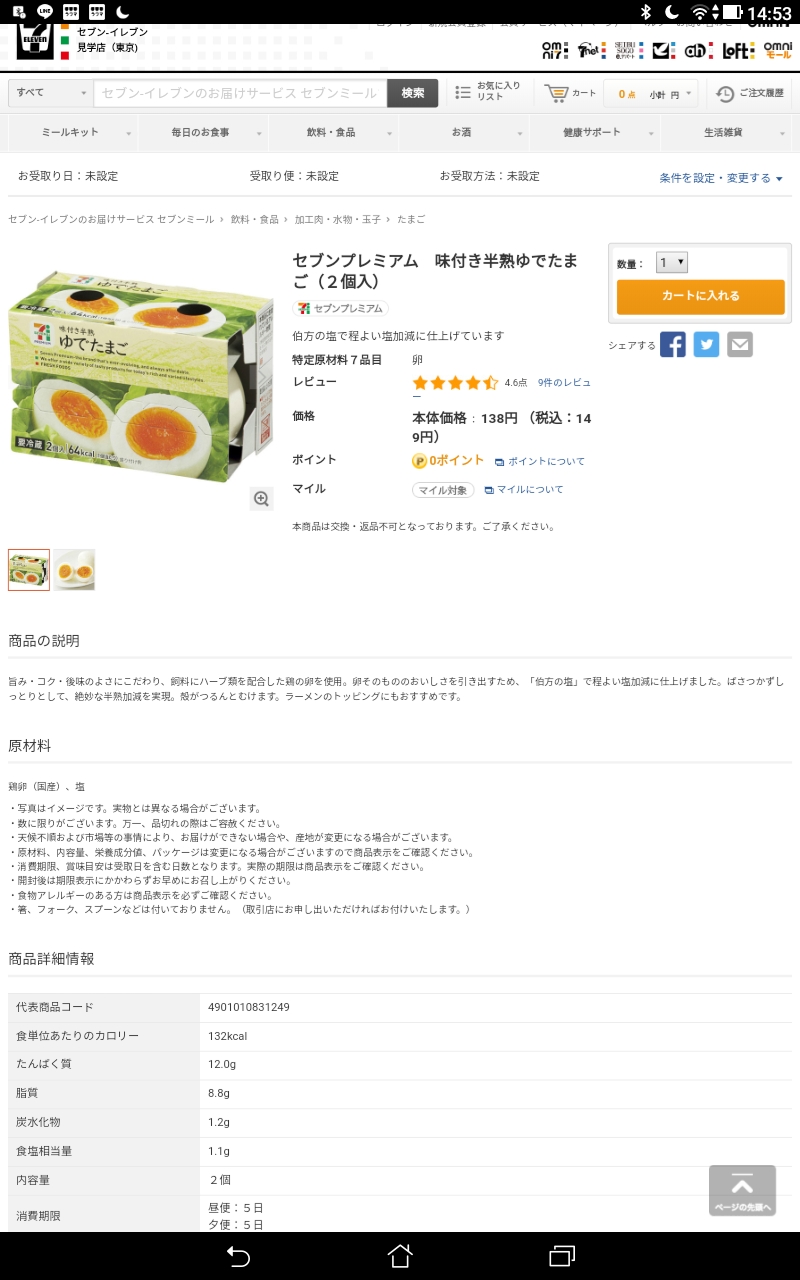Share product by email envelope icon
The height and width of the screenshot is (1280, 800).
[x=739, y=345]
